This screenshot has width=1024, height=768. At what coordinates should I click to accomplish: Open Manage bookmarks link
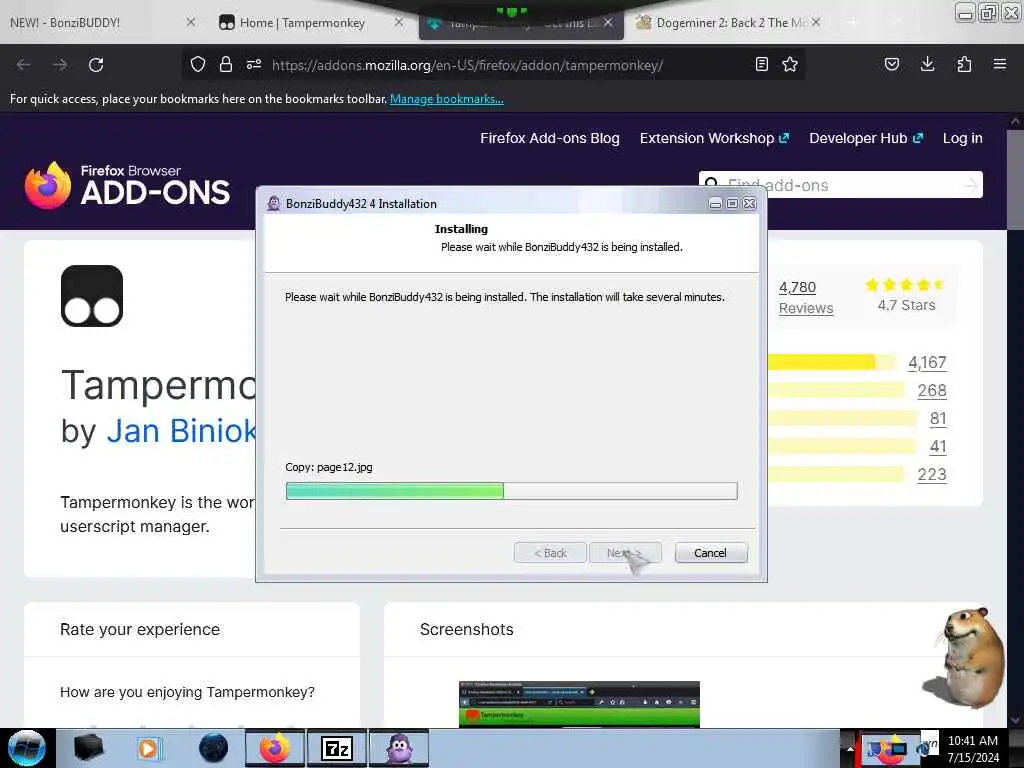(x=447, y=99)
